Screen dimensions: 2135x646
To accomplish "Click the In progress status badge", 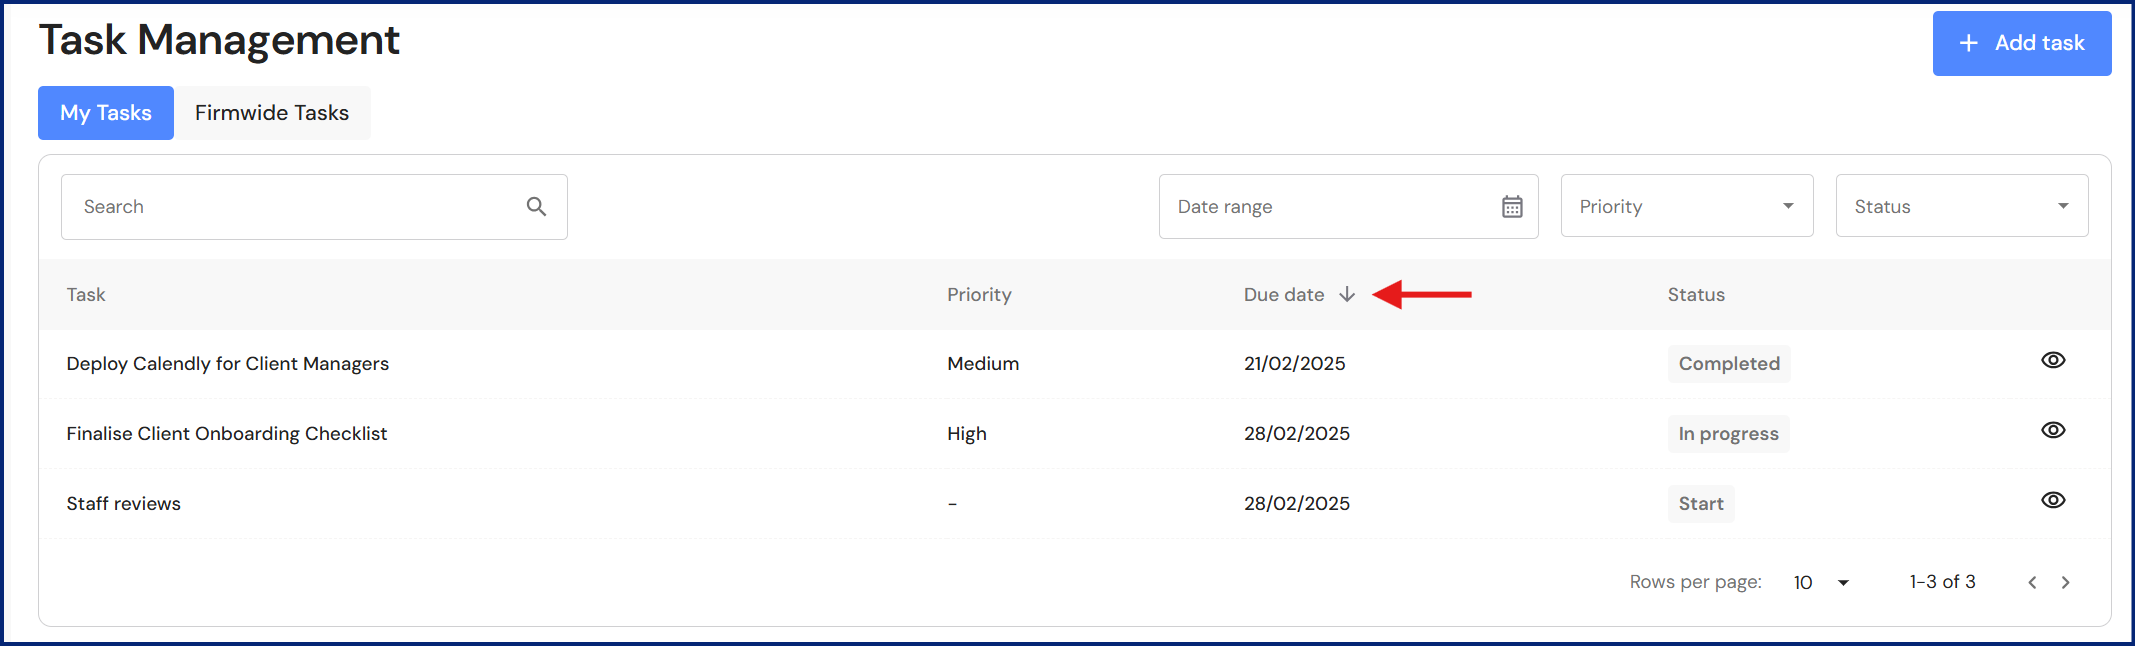I will tap(1728, 434).
